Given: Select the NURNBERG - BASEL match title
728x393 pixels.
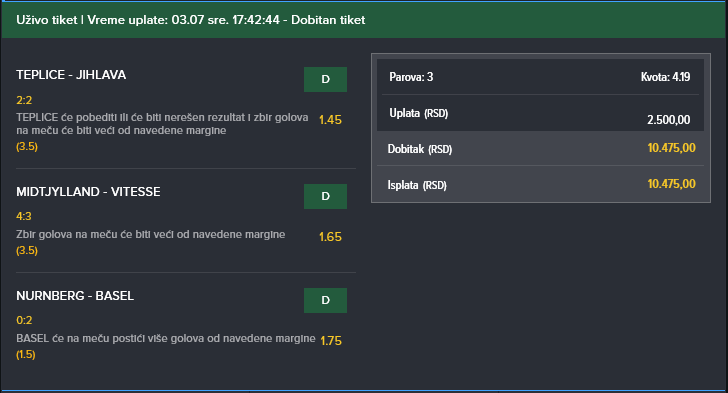Looking at the screenshot, I should [x=75, y=296].
